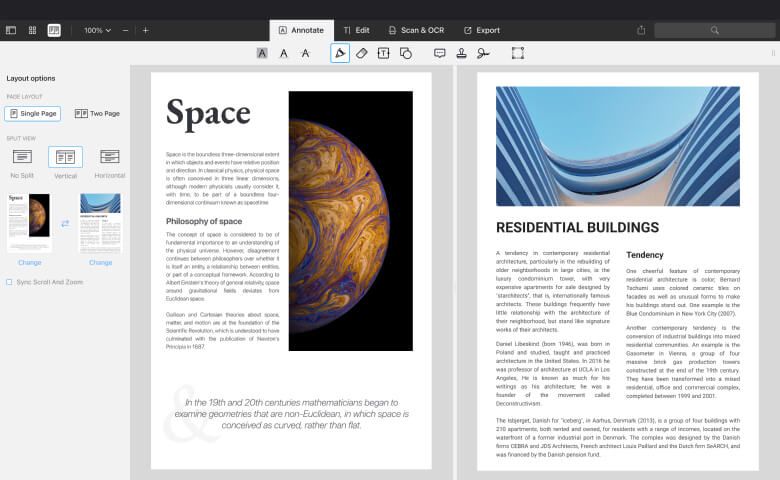Screen dimensions: 780x480
Task: Open the stamp tool
Action: click(x=461, y=53)
